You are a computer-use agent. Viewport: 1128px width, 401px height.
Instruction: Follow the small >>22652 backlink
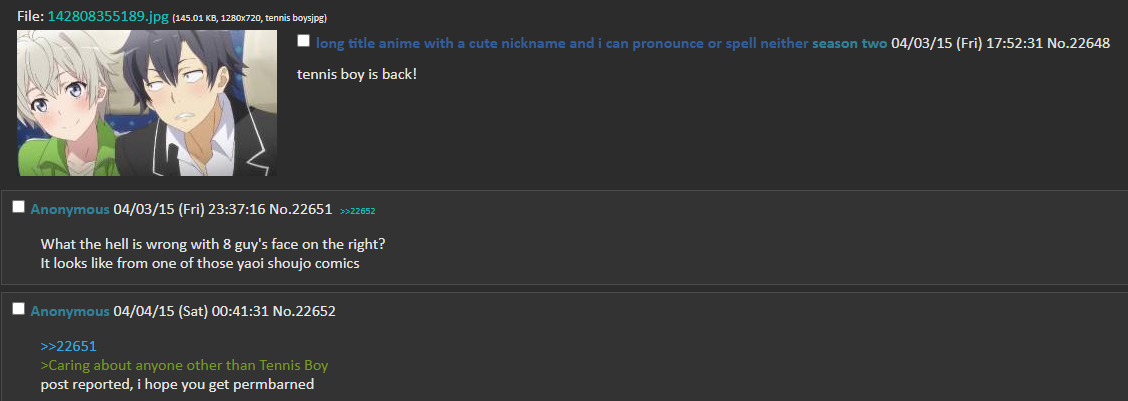[x=357, y=211]
